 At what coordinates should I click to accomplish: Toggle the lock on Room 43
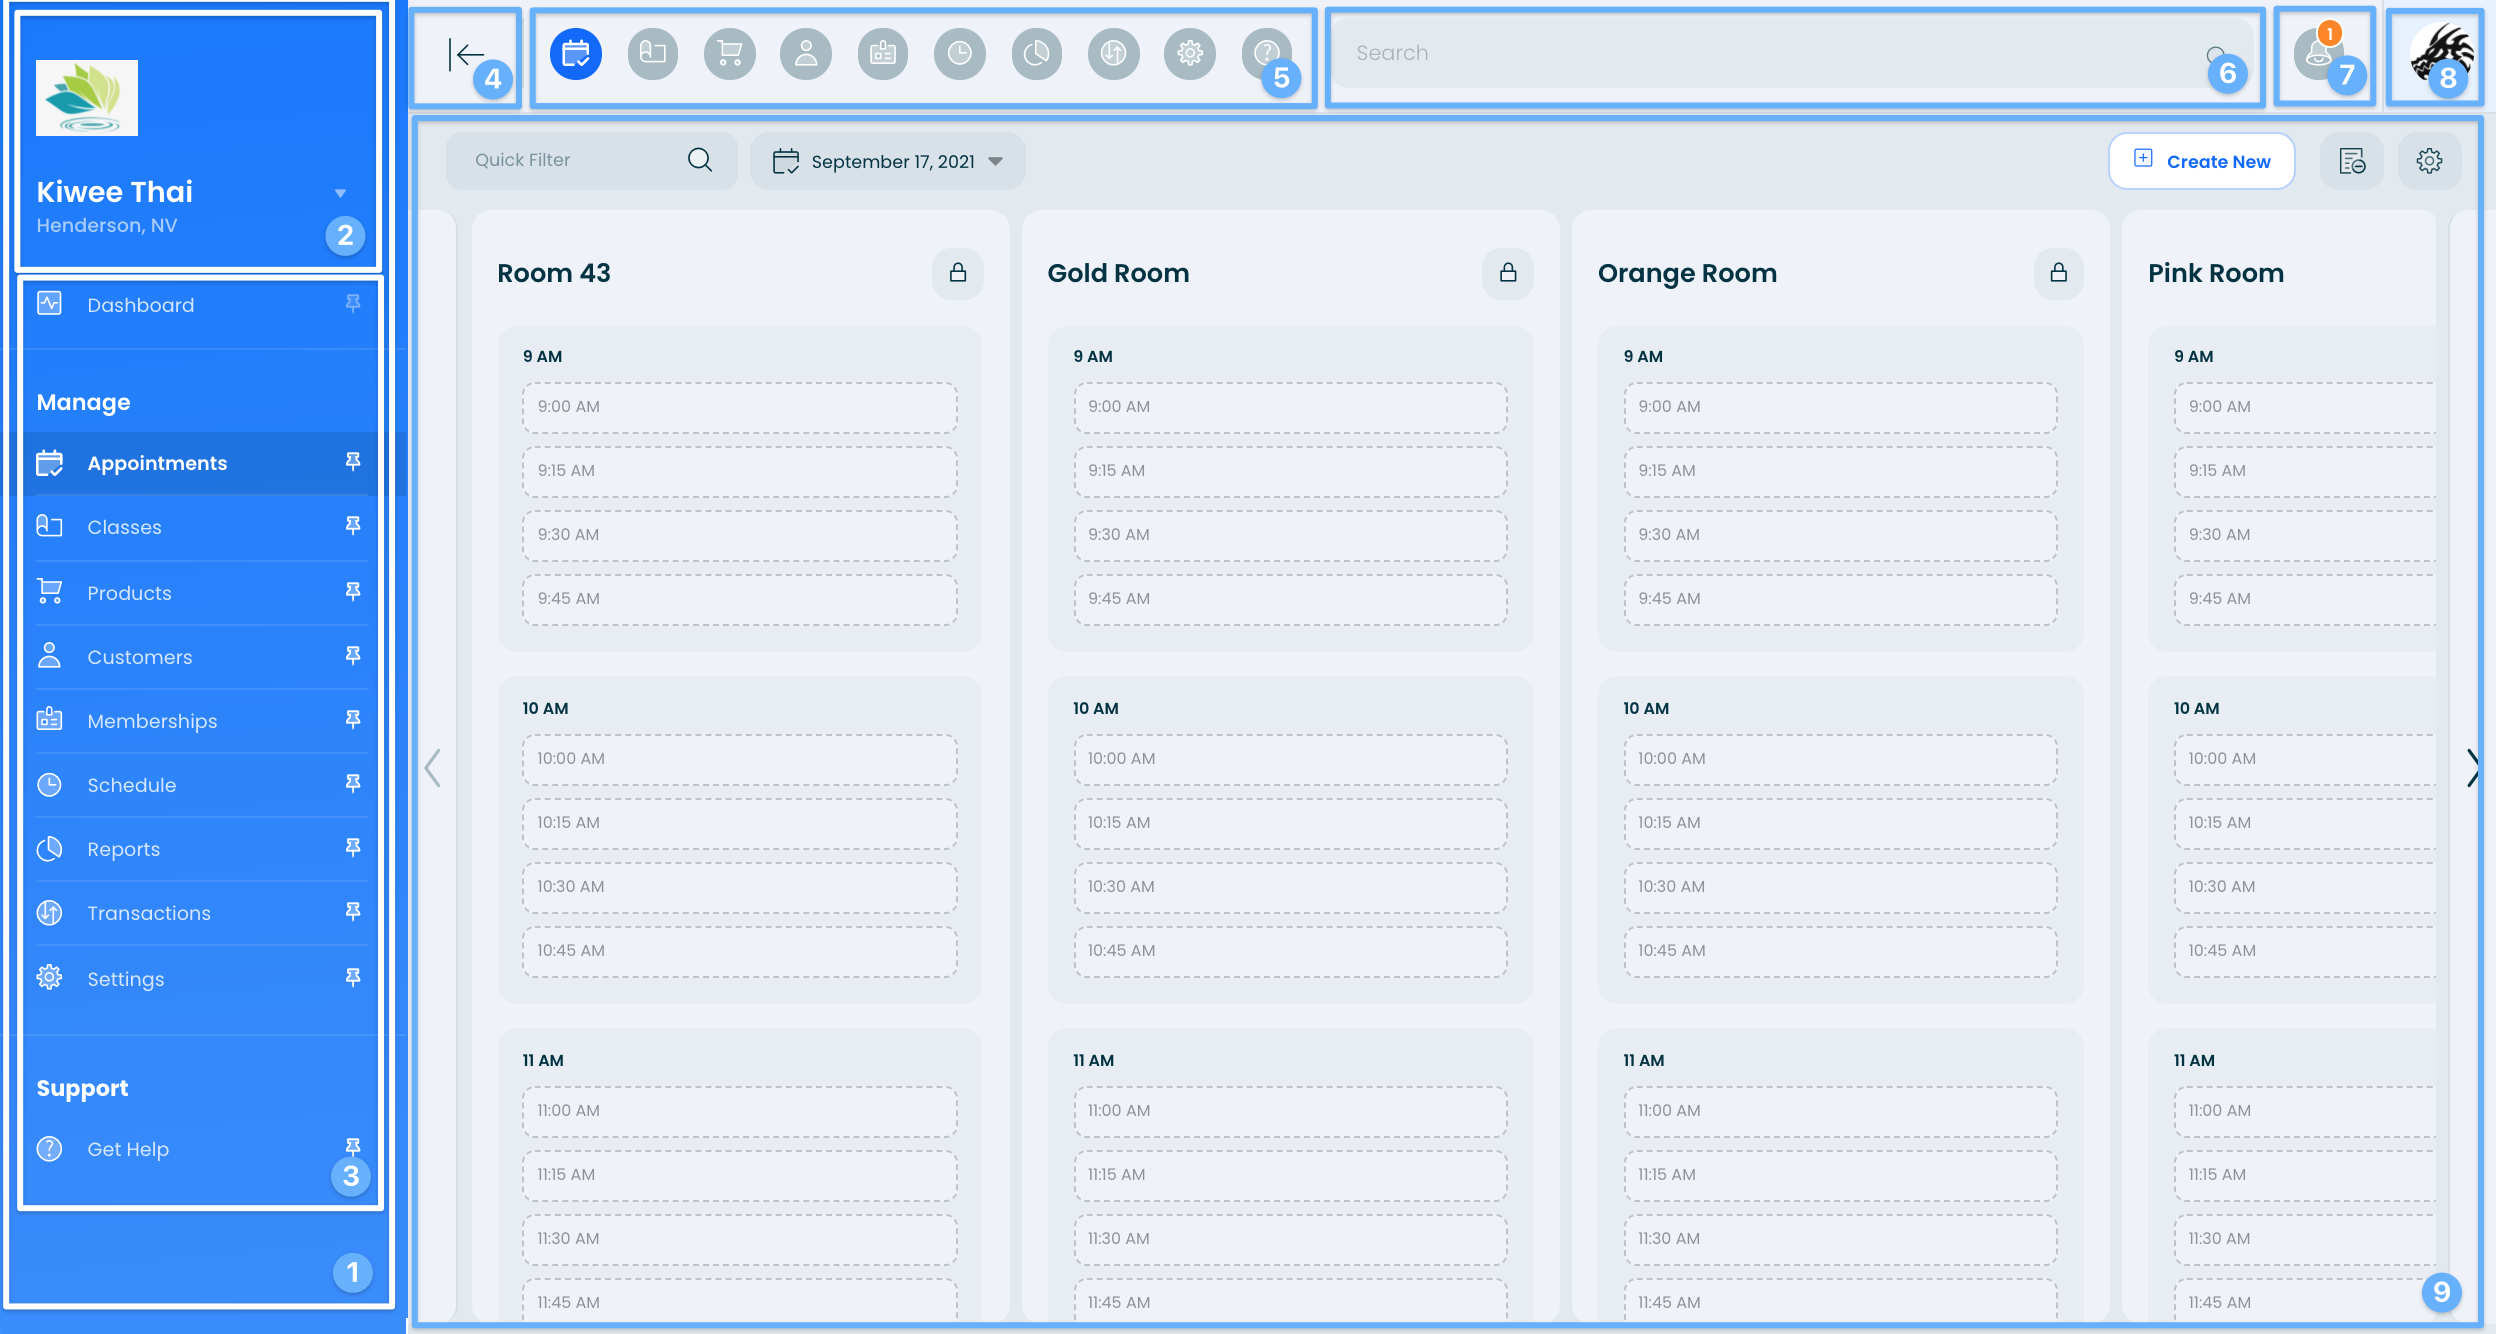957,273
